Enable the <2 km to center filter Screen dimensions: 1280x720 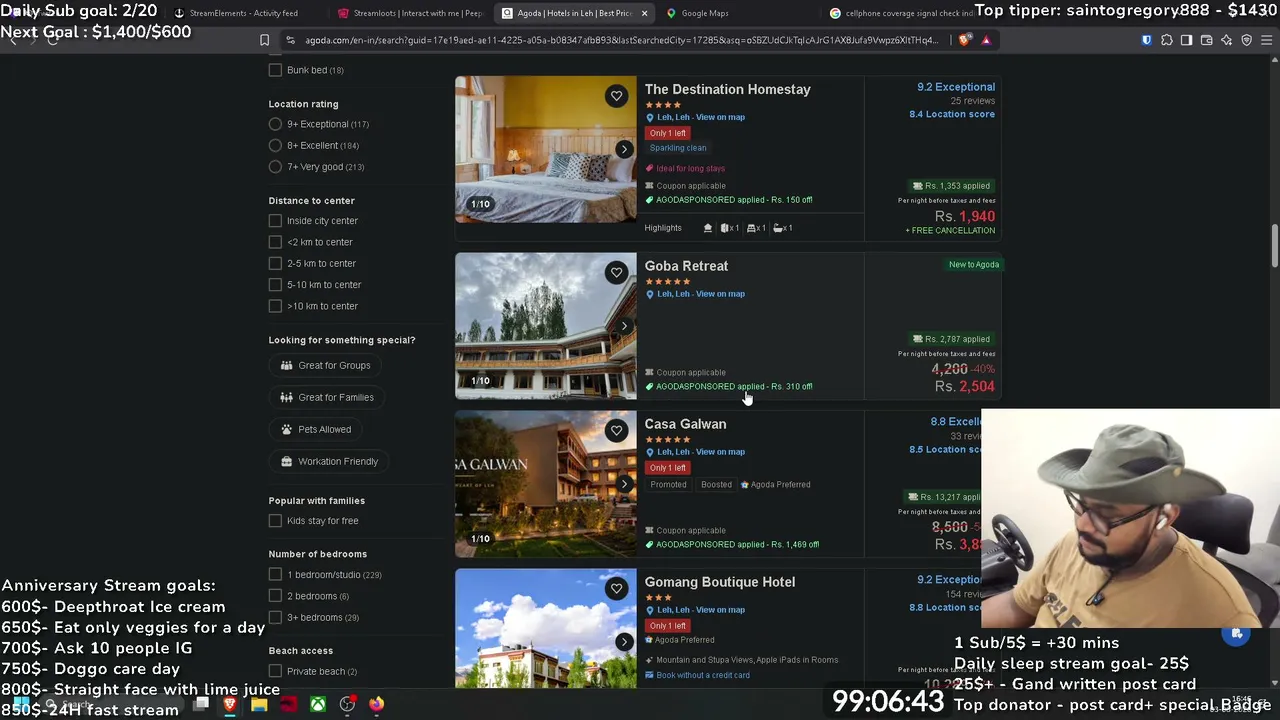[275, 242]
